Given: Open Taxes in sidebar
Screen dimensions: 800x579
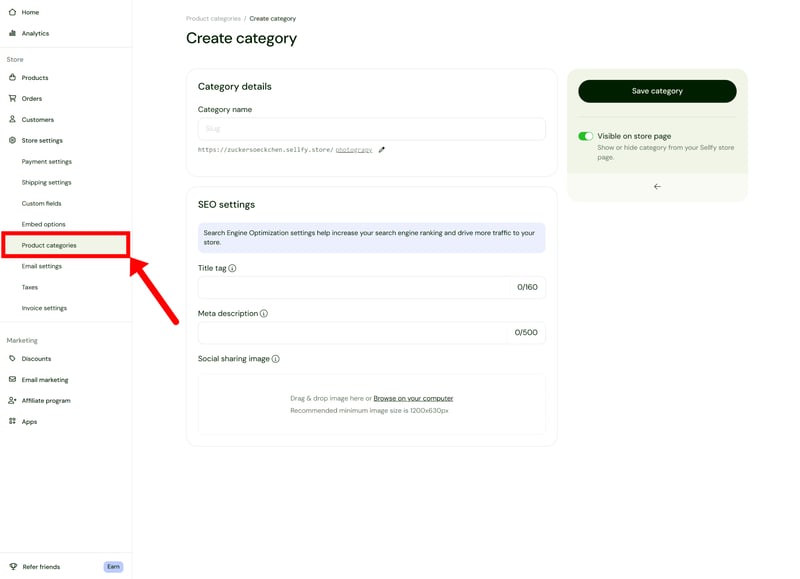Looking at the screenshot, I should click(30, 287).
